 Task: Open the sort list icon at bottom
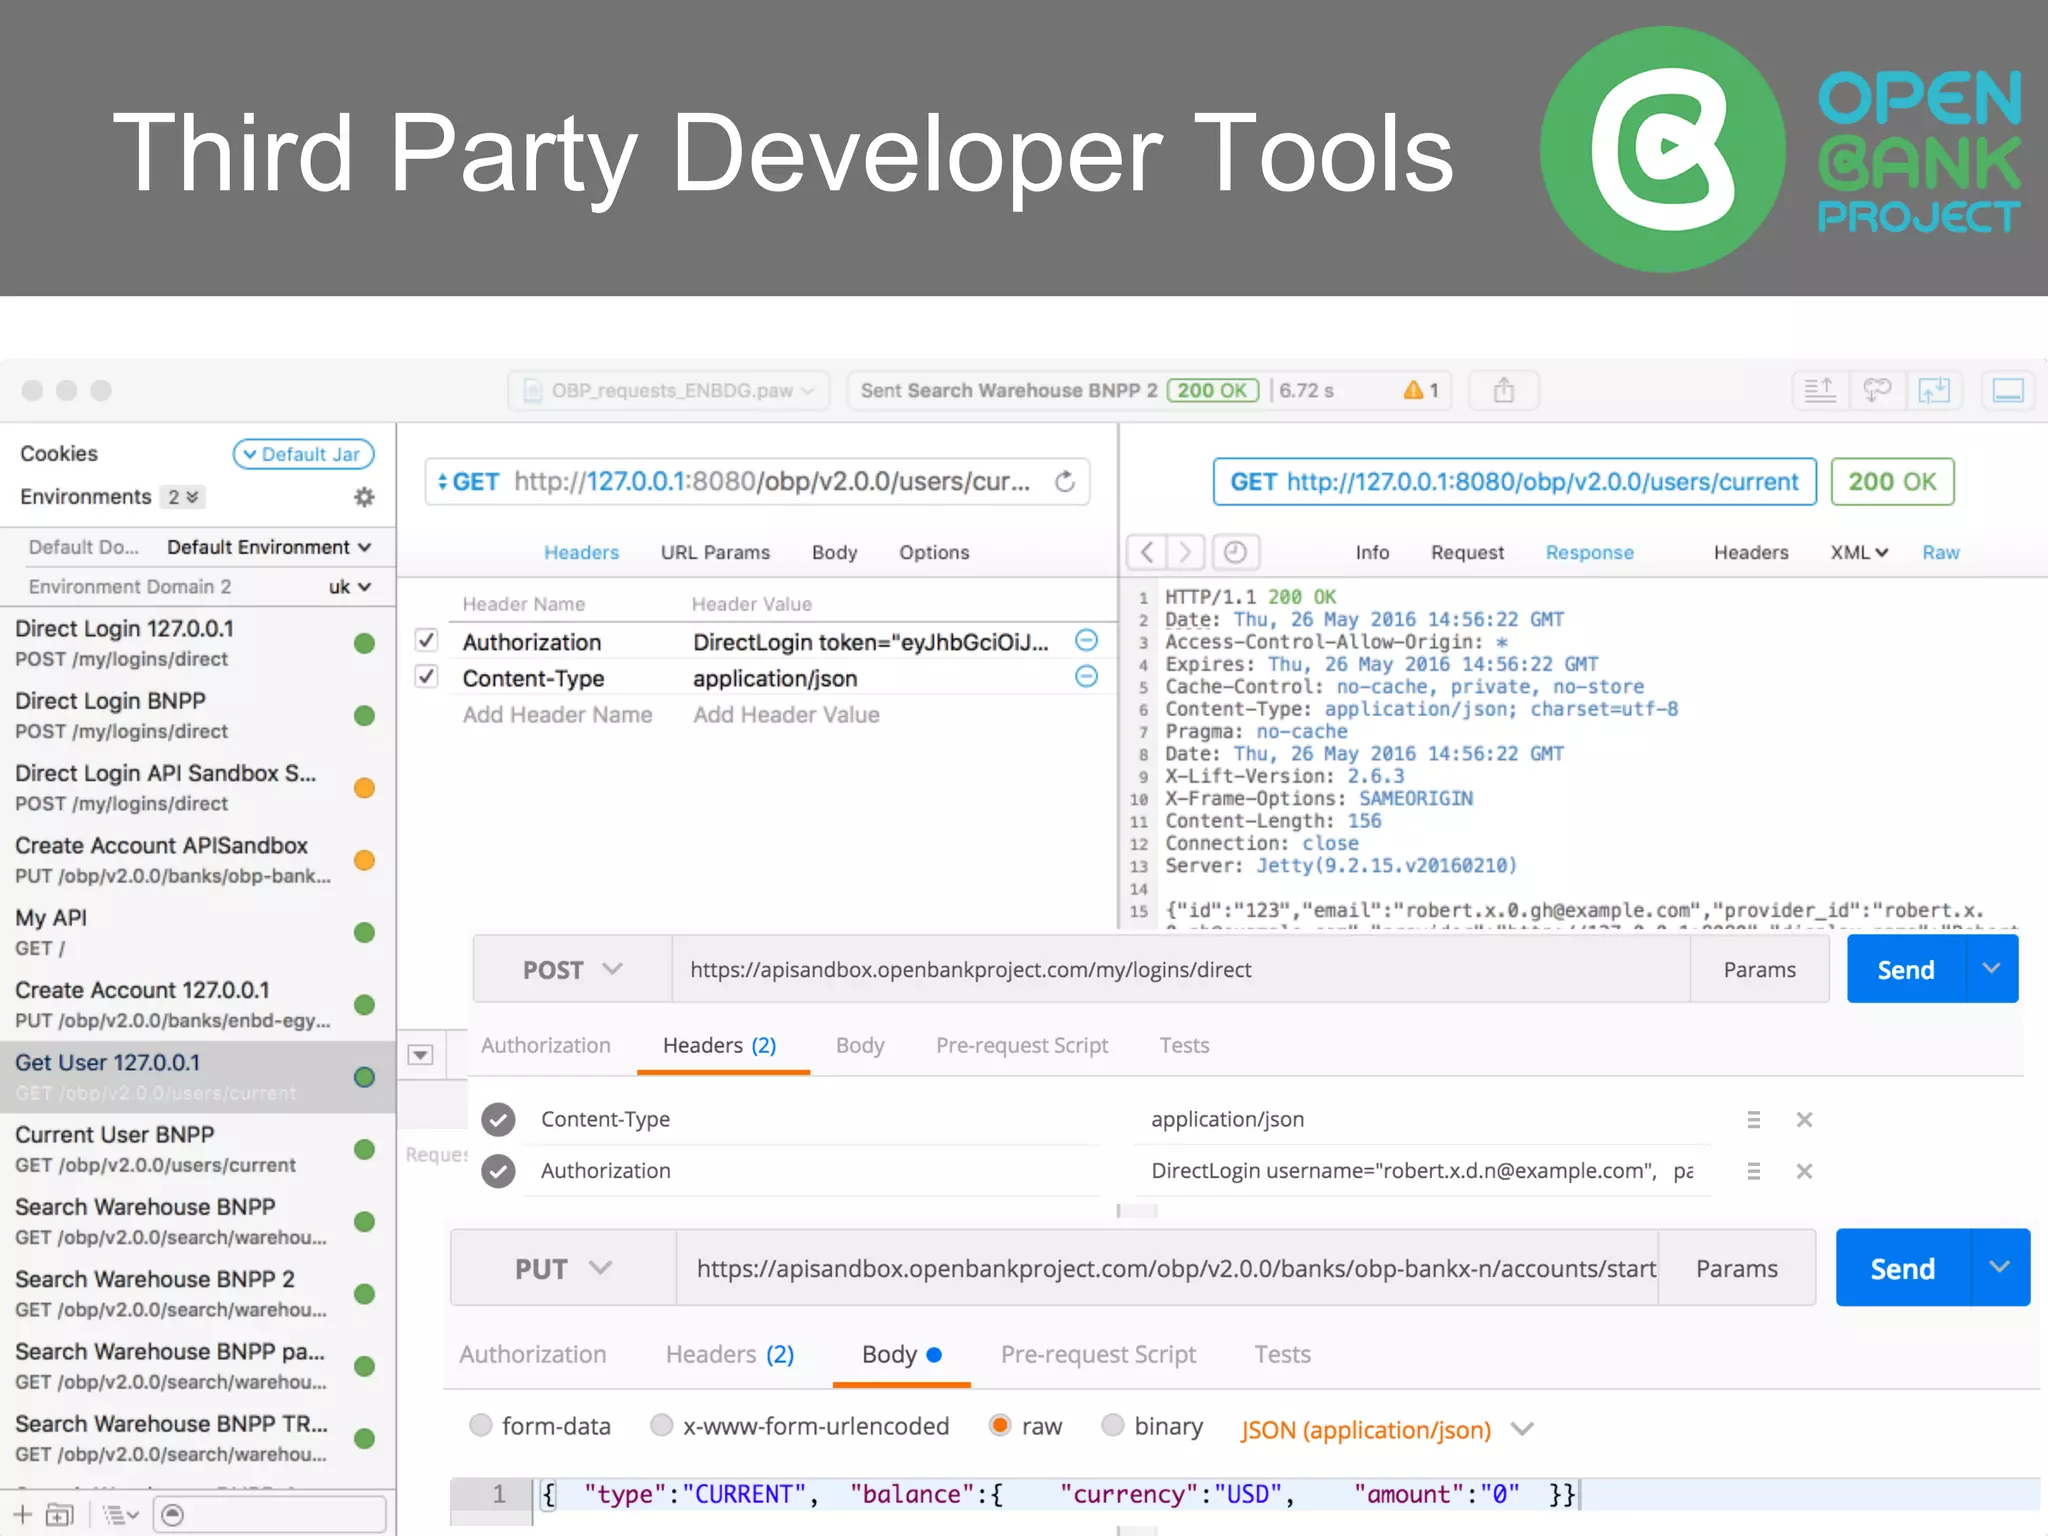(x=120, y=1515)
